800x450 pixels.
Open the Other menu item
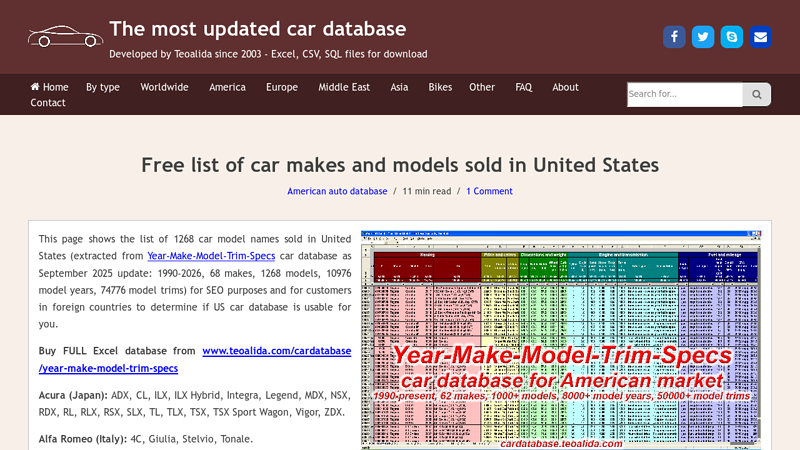point(482,87)
